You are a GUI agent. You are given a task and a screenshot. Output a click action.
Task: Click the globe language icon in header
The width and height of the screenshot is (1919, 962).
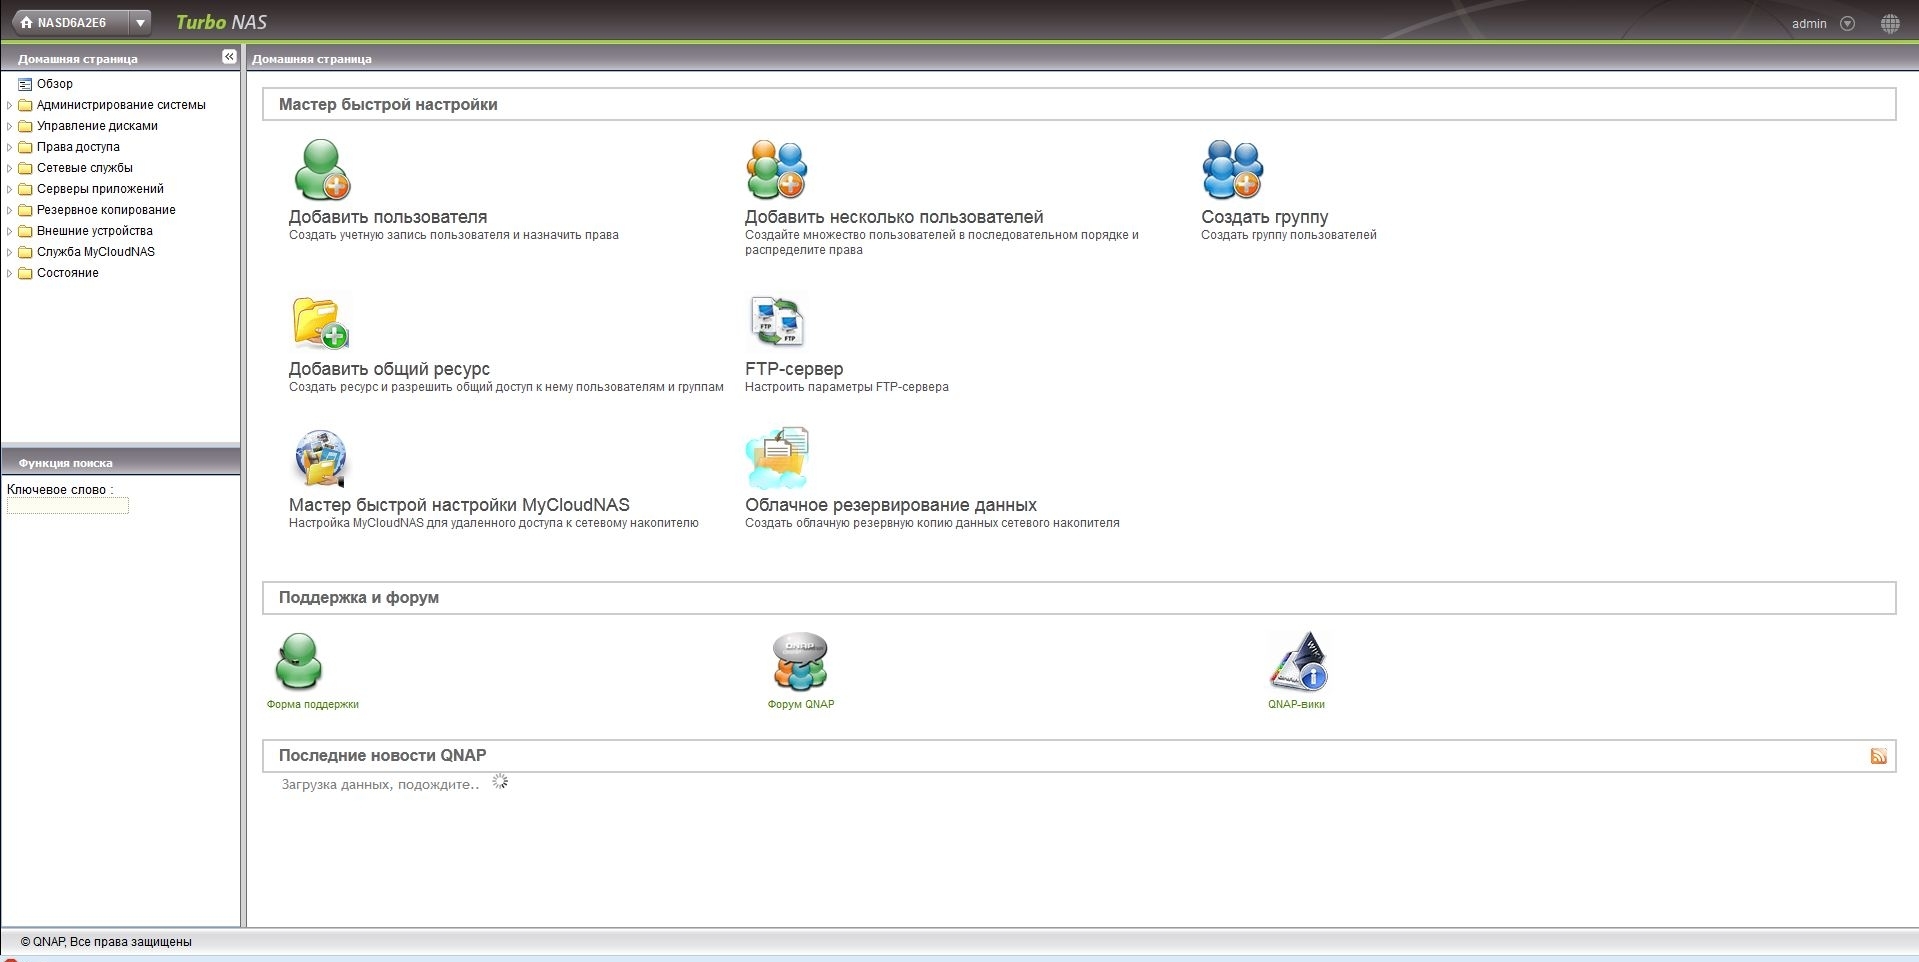[1889, 23]
